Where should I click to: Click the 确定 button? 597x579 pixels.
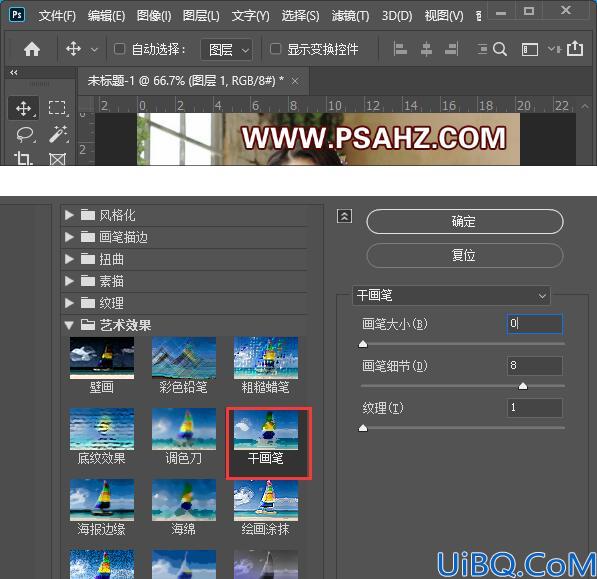point(465,222)
